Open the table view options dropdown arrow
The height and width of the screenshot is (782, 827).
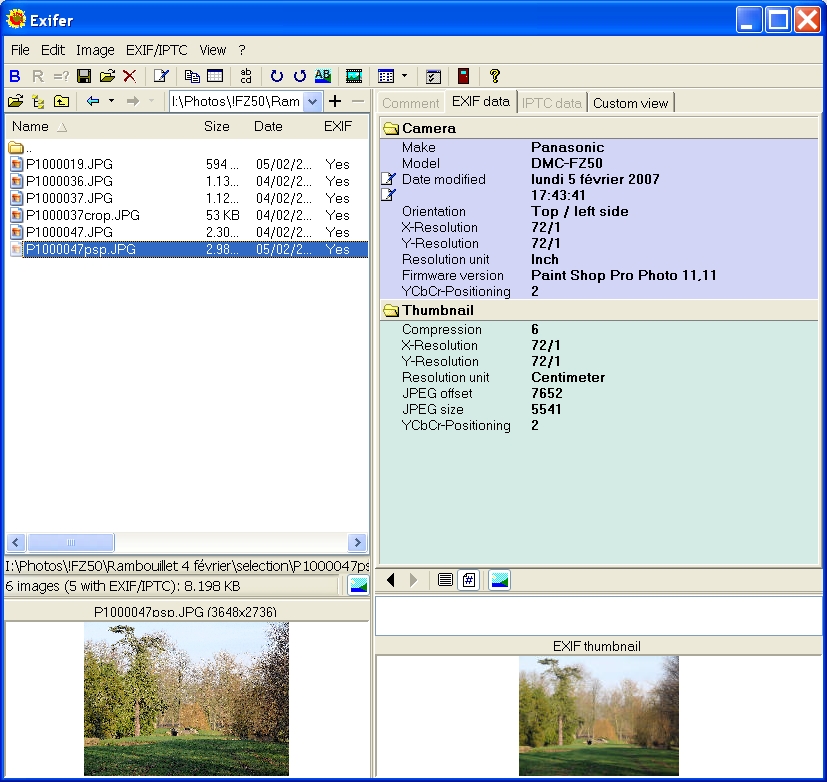(x=404, y=76)
